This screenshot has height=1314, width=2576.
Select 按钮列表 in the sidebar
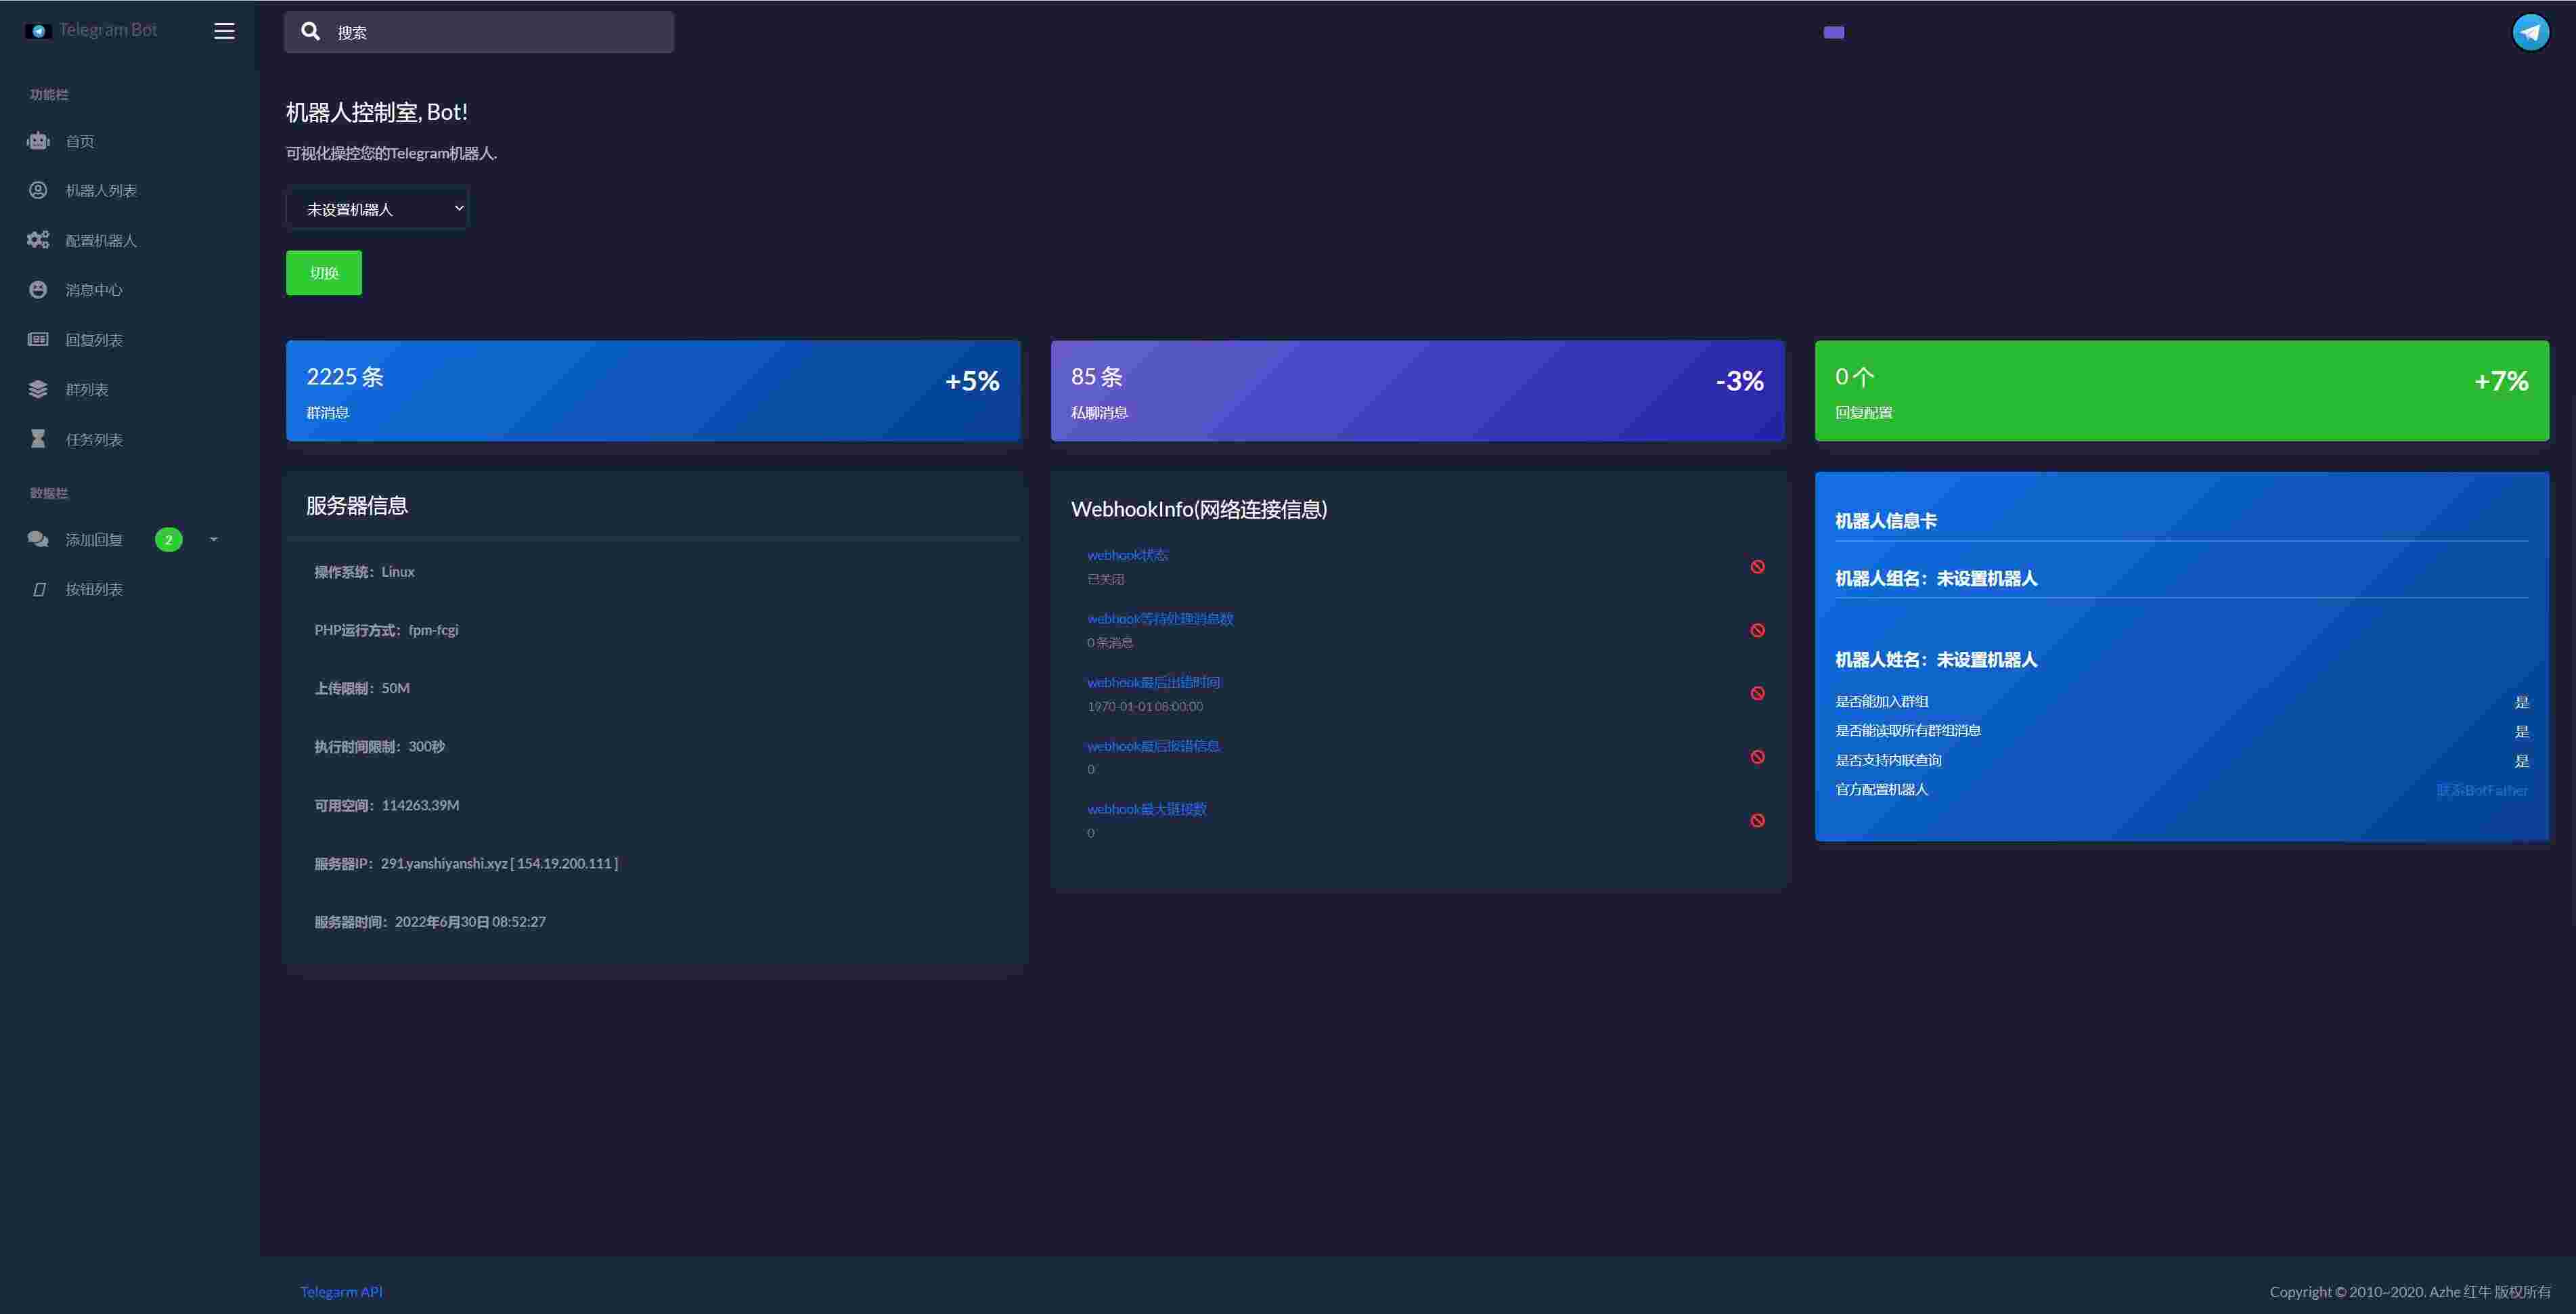pos(94,589)
